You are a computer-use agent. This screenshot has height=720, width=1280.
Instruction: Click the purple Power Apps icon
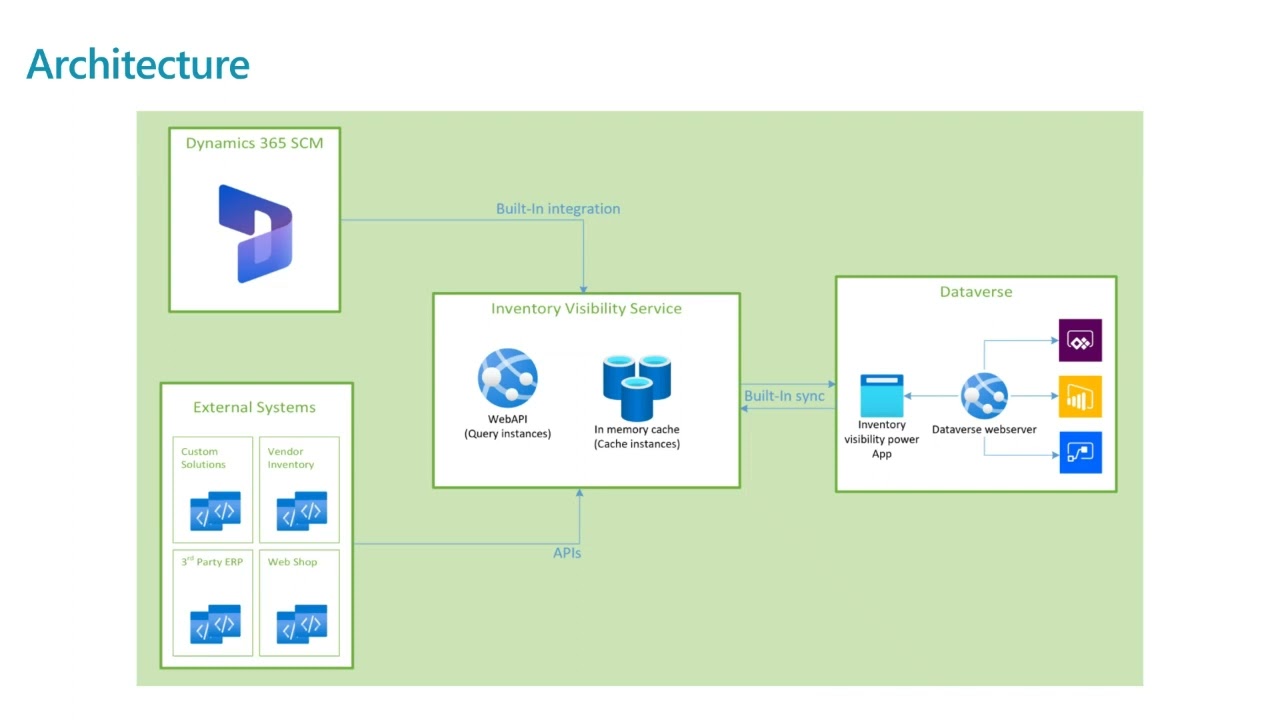click(x=1080, y=340)
